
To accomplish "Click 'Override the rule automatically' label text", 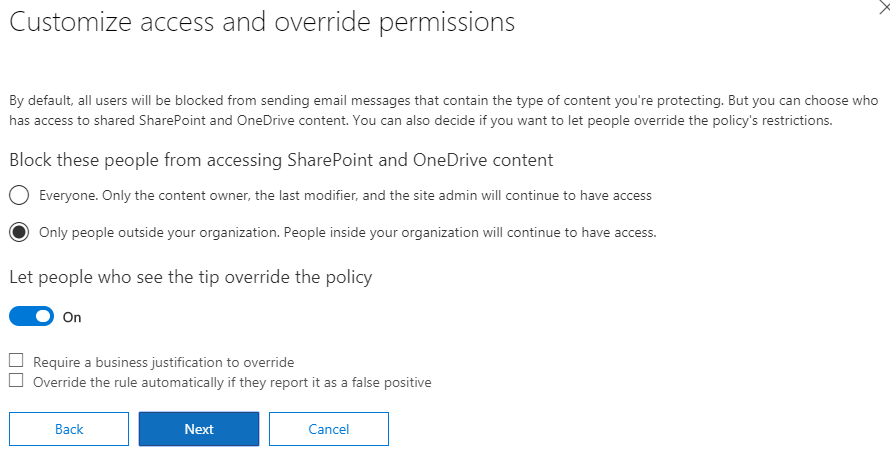I will 232,382.
